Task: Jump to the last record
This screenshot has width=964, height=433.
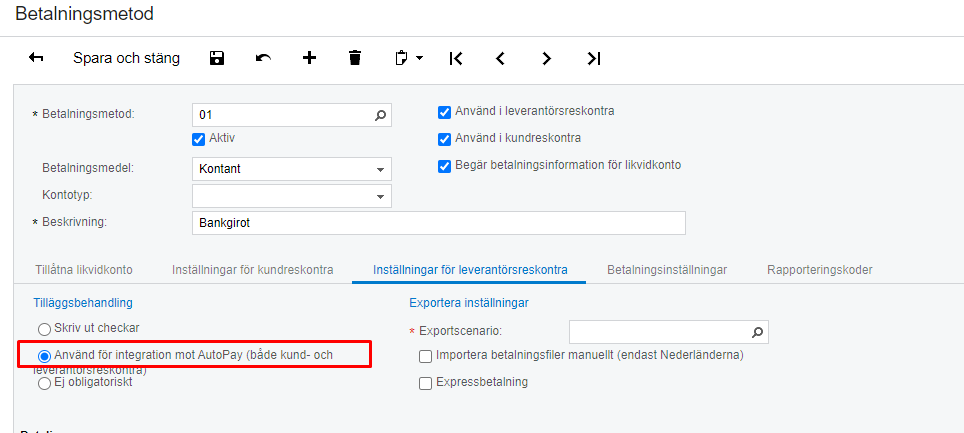Action: [594, 58]
